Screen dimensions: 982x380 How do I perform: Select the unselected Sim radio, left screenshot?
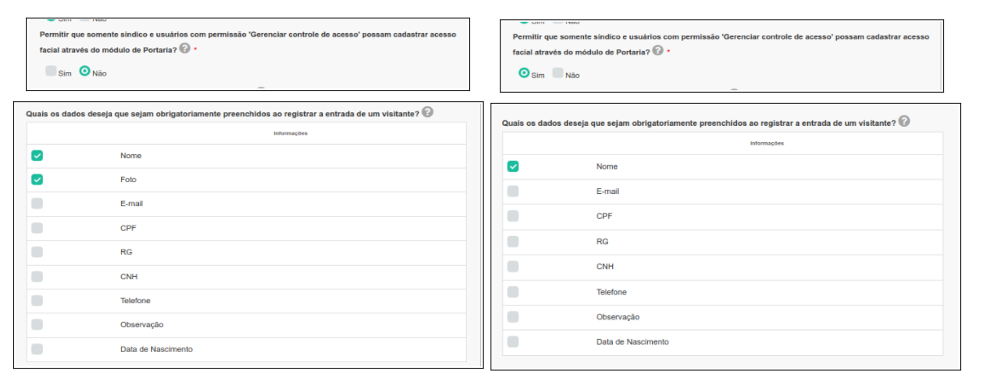click(51, 71)
